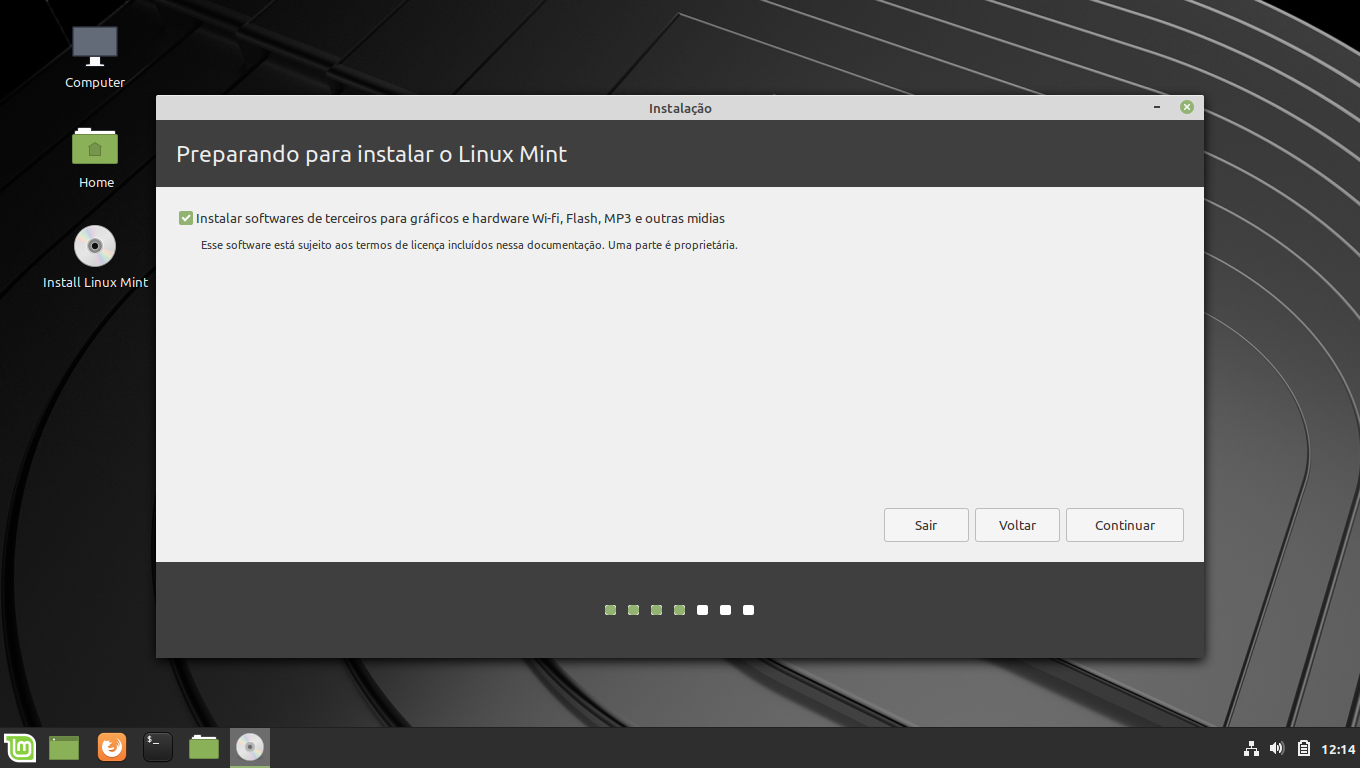Open the network connection tray icon
This screenshot has height=768, width=1360.
point(1251,748)
